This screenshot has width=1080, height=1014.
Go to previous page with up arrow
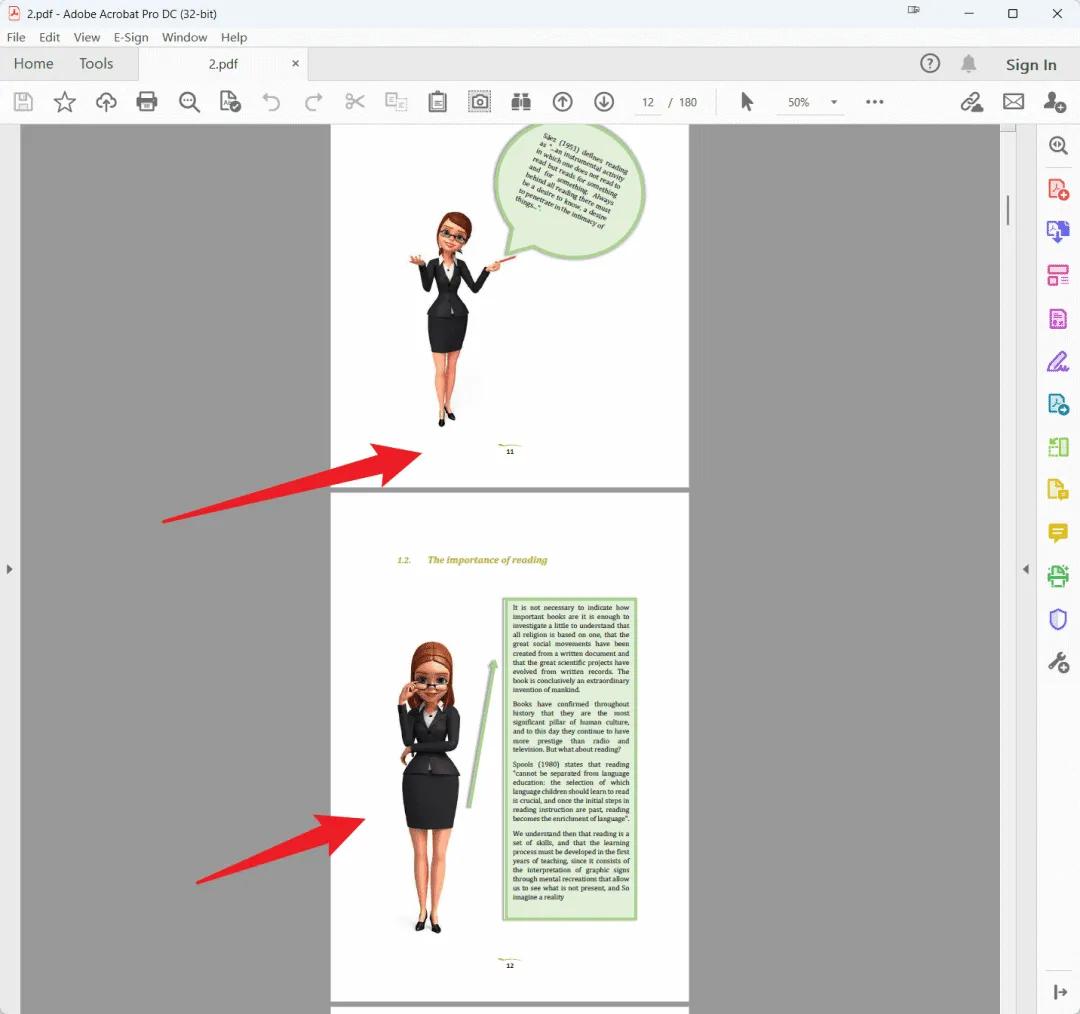tap(563, 102)
